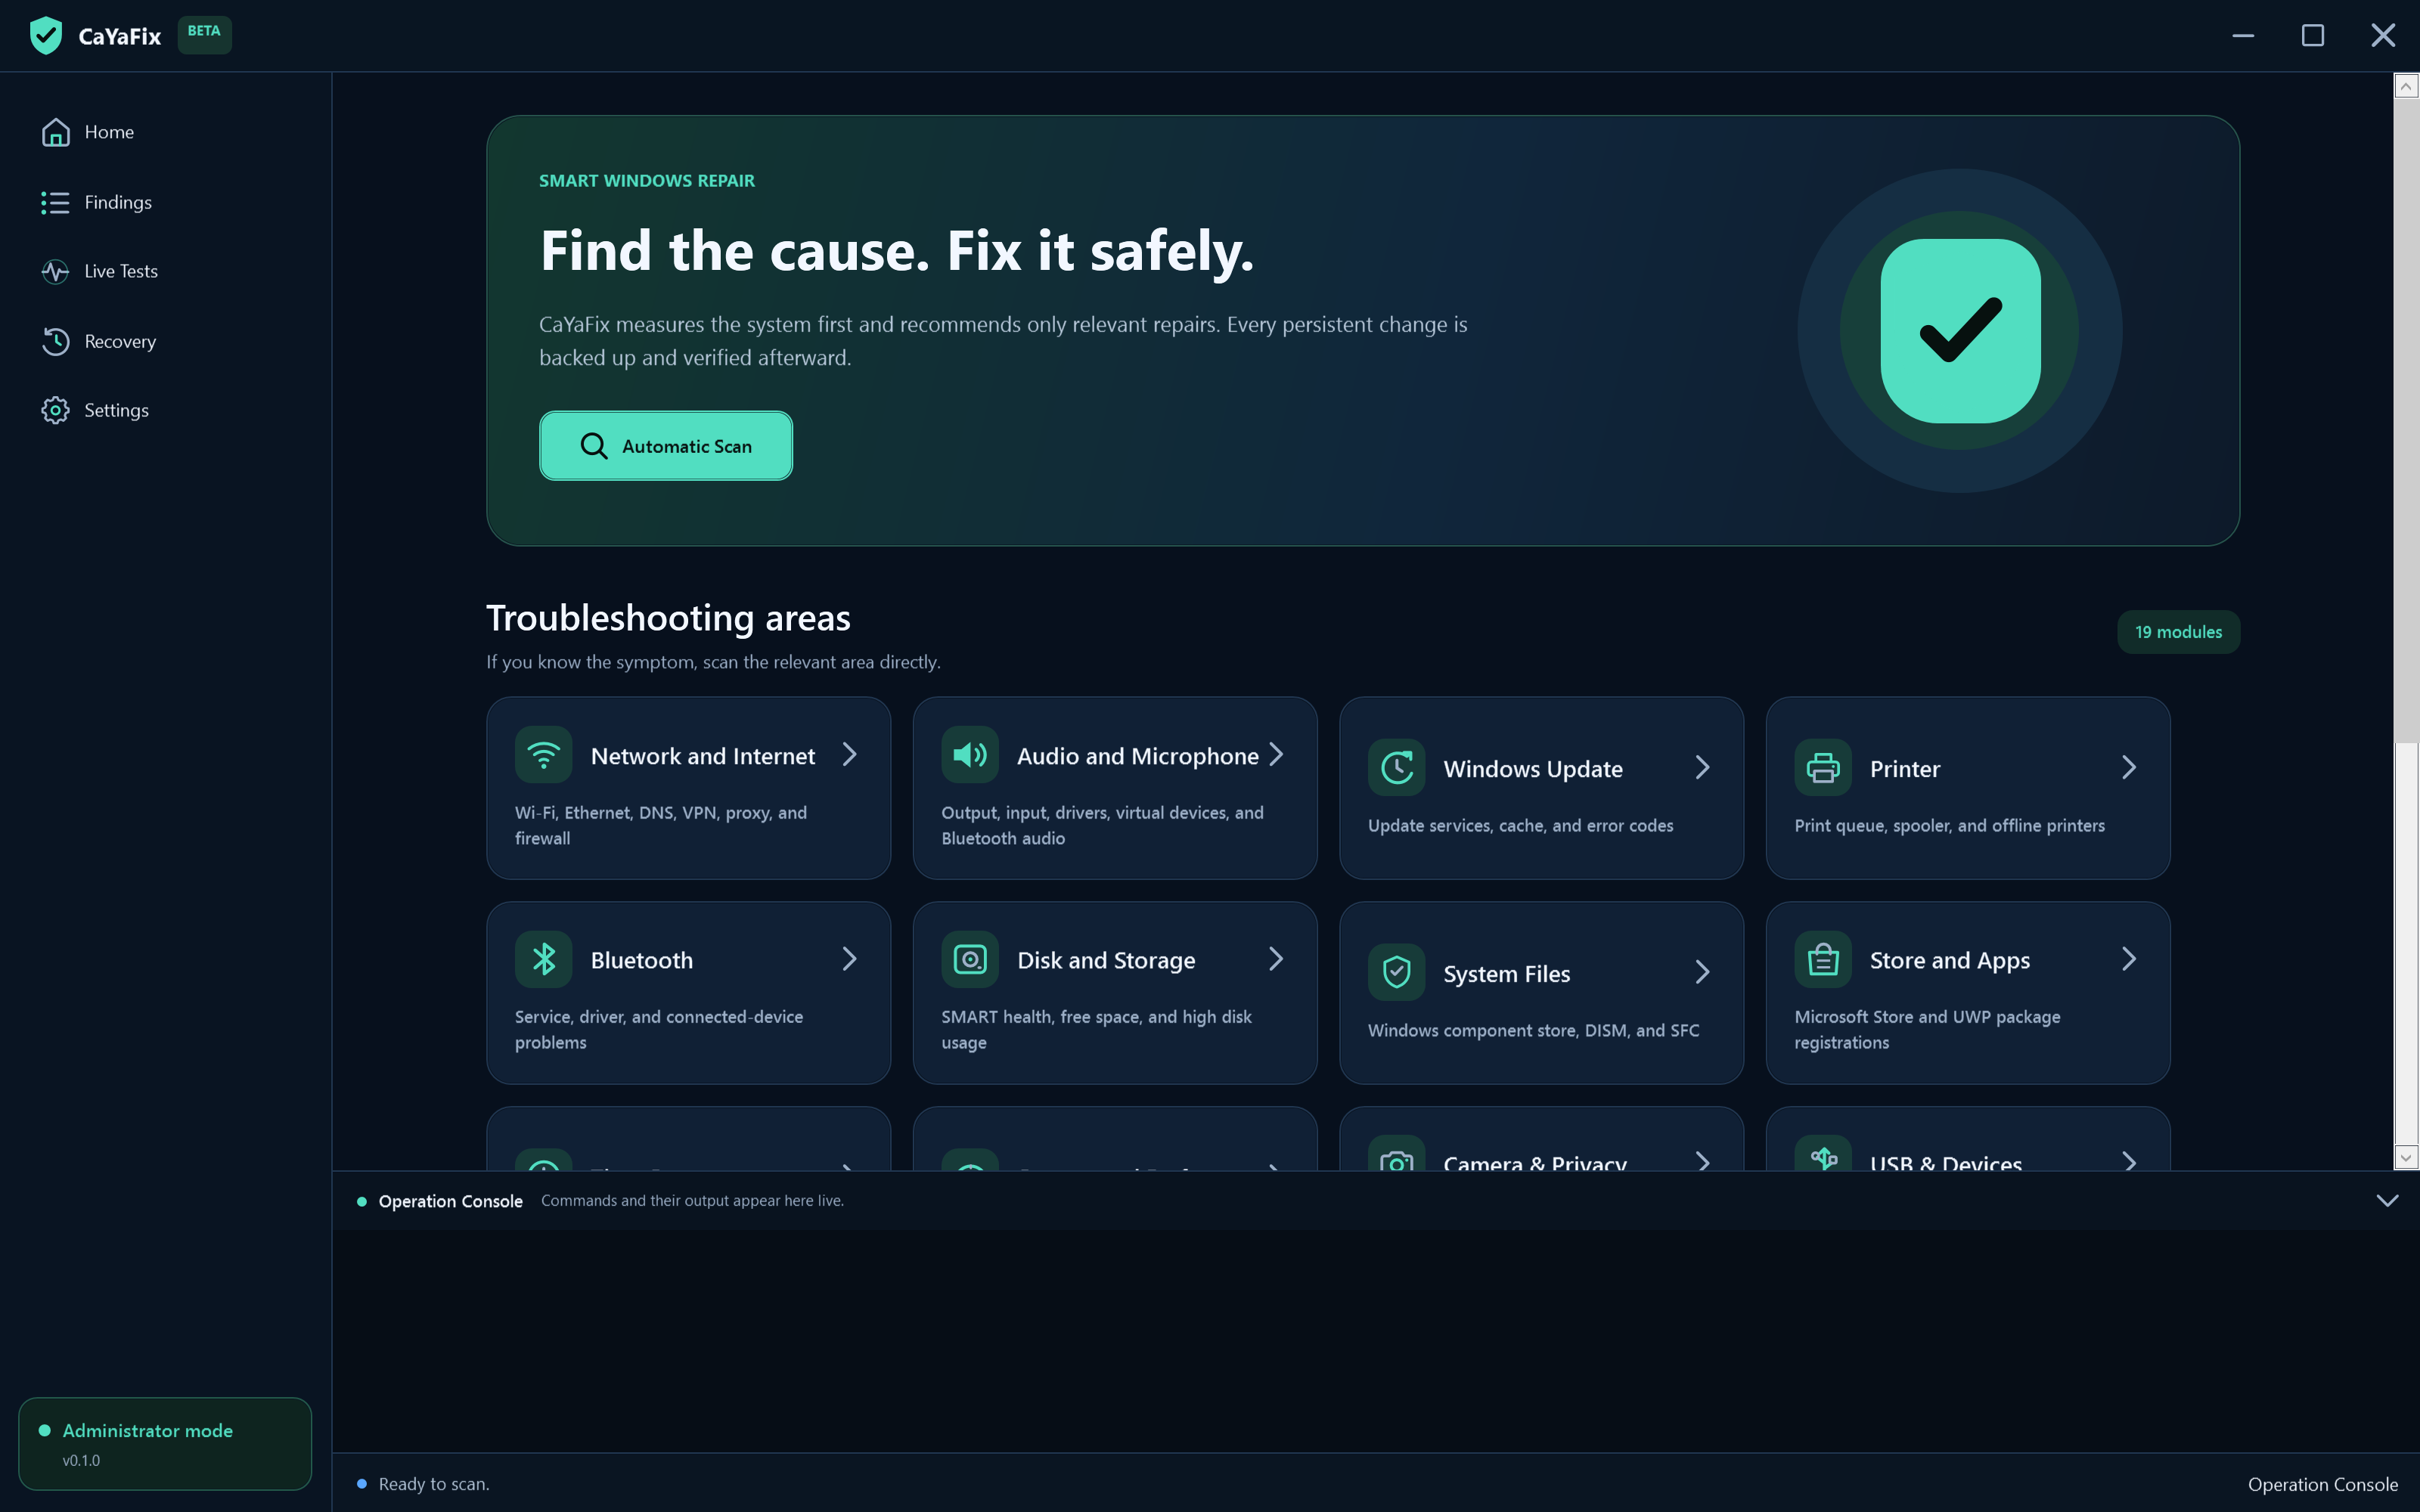This screenshot has height=1512, width=2420.
Task: Open the Findings page
Action: point(166,202)
